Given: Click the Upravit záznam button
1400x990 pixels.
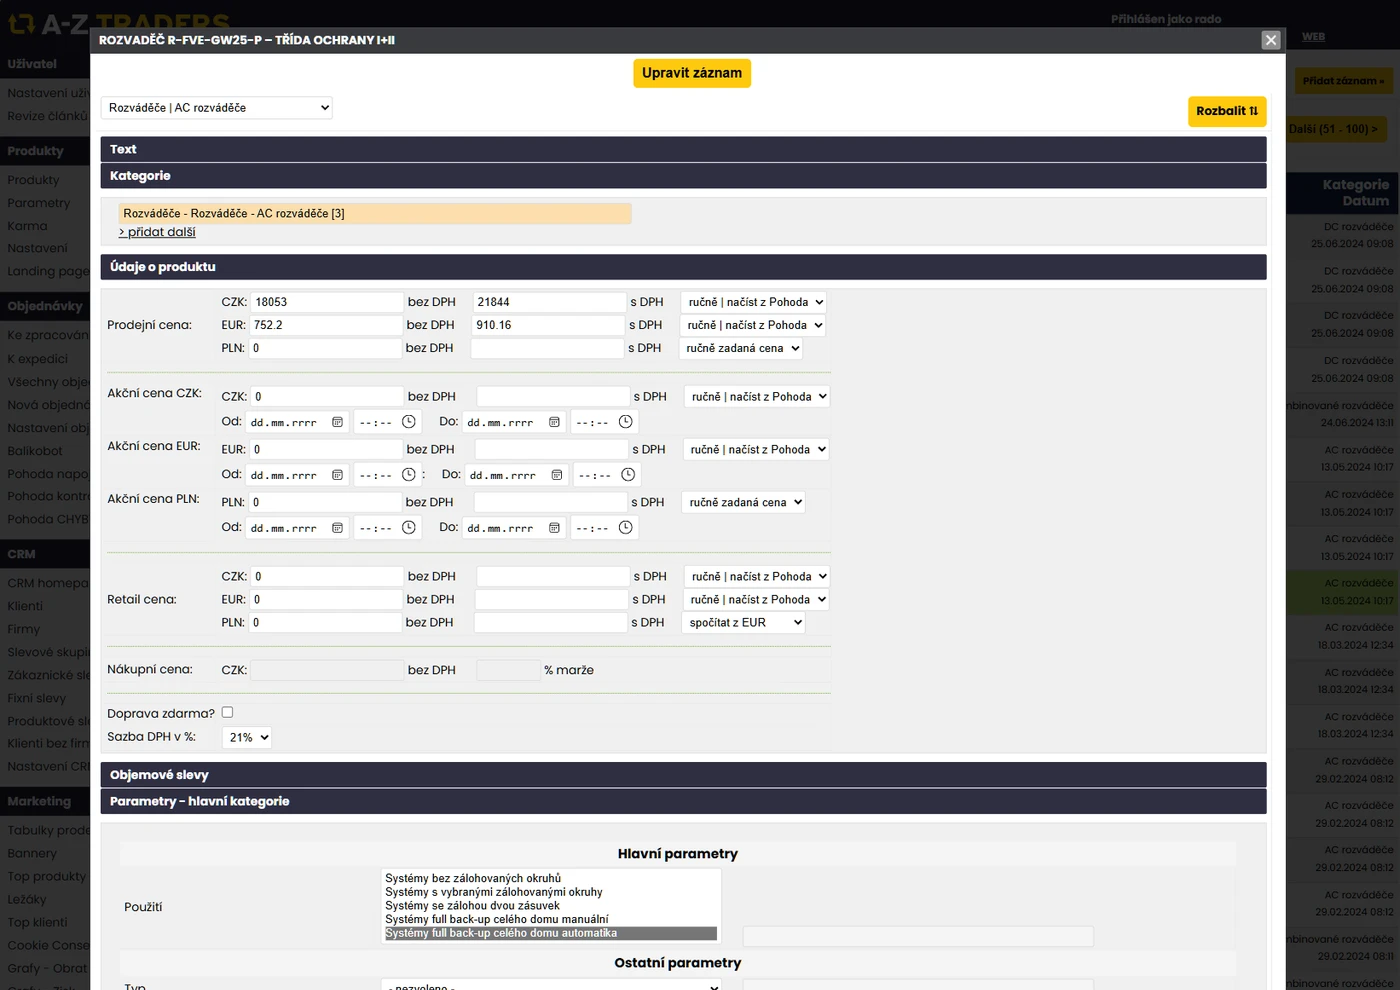Looking at the screenshot, I should coord(691,73).
